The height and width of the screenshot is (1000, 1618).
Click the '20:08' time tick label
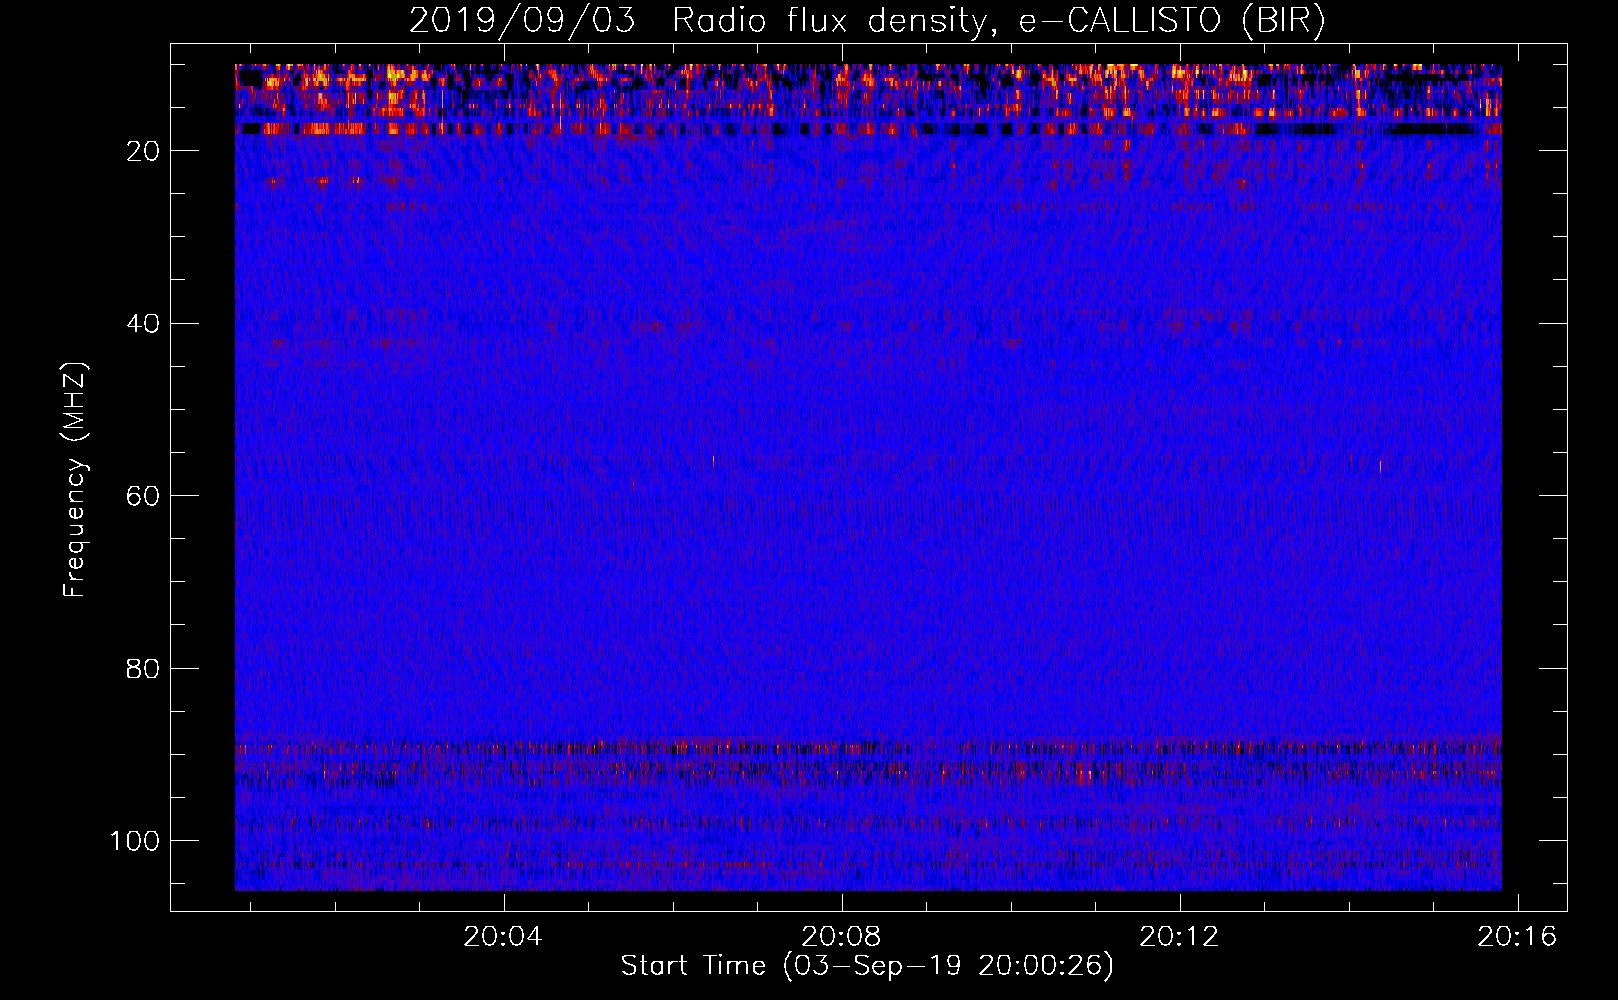coord(842,936)
